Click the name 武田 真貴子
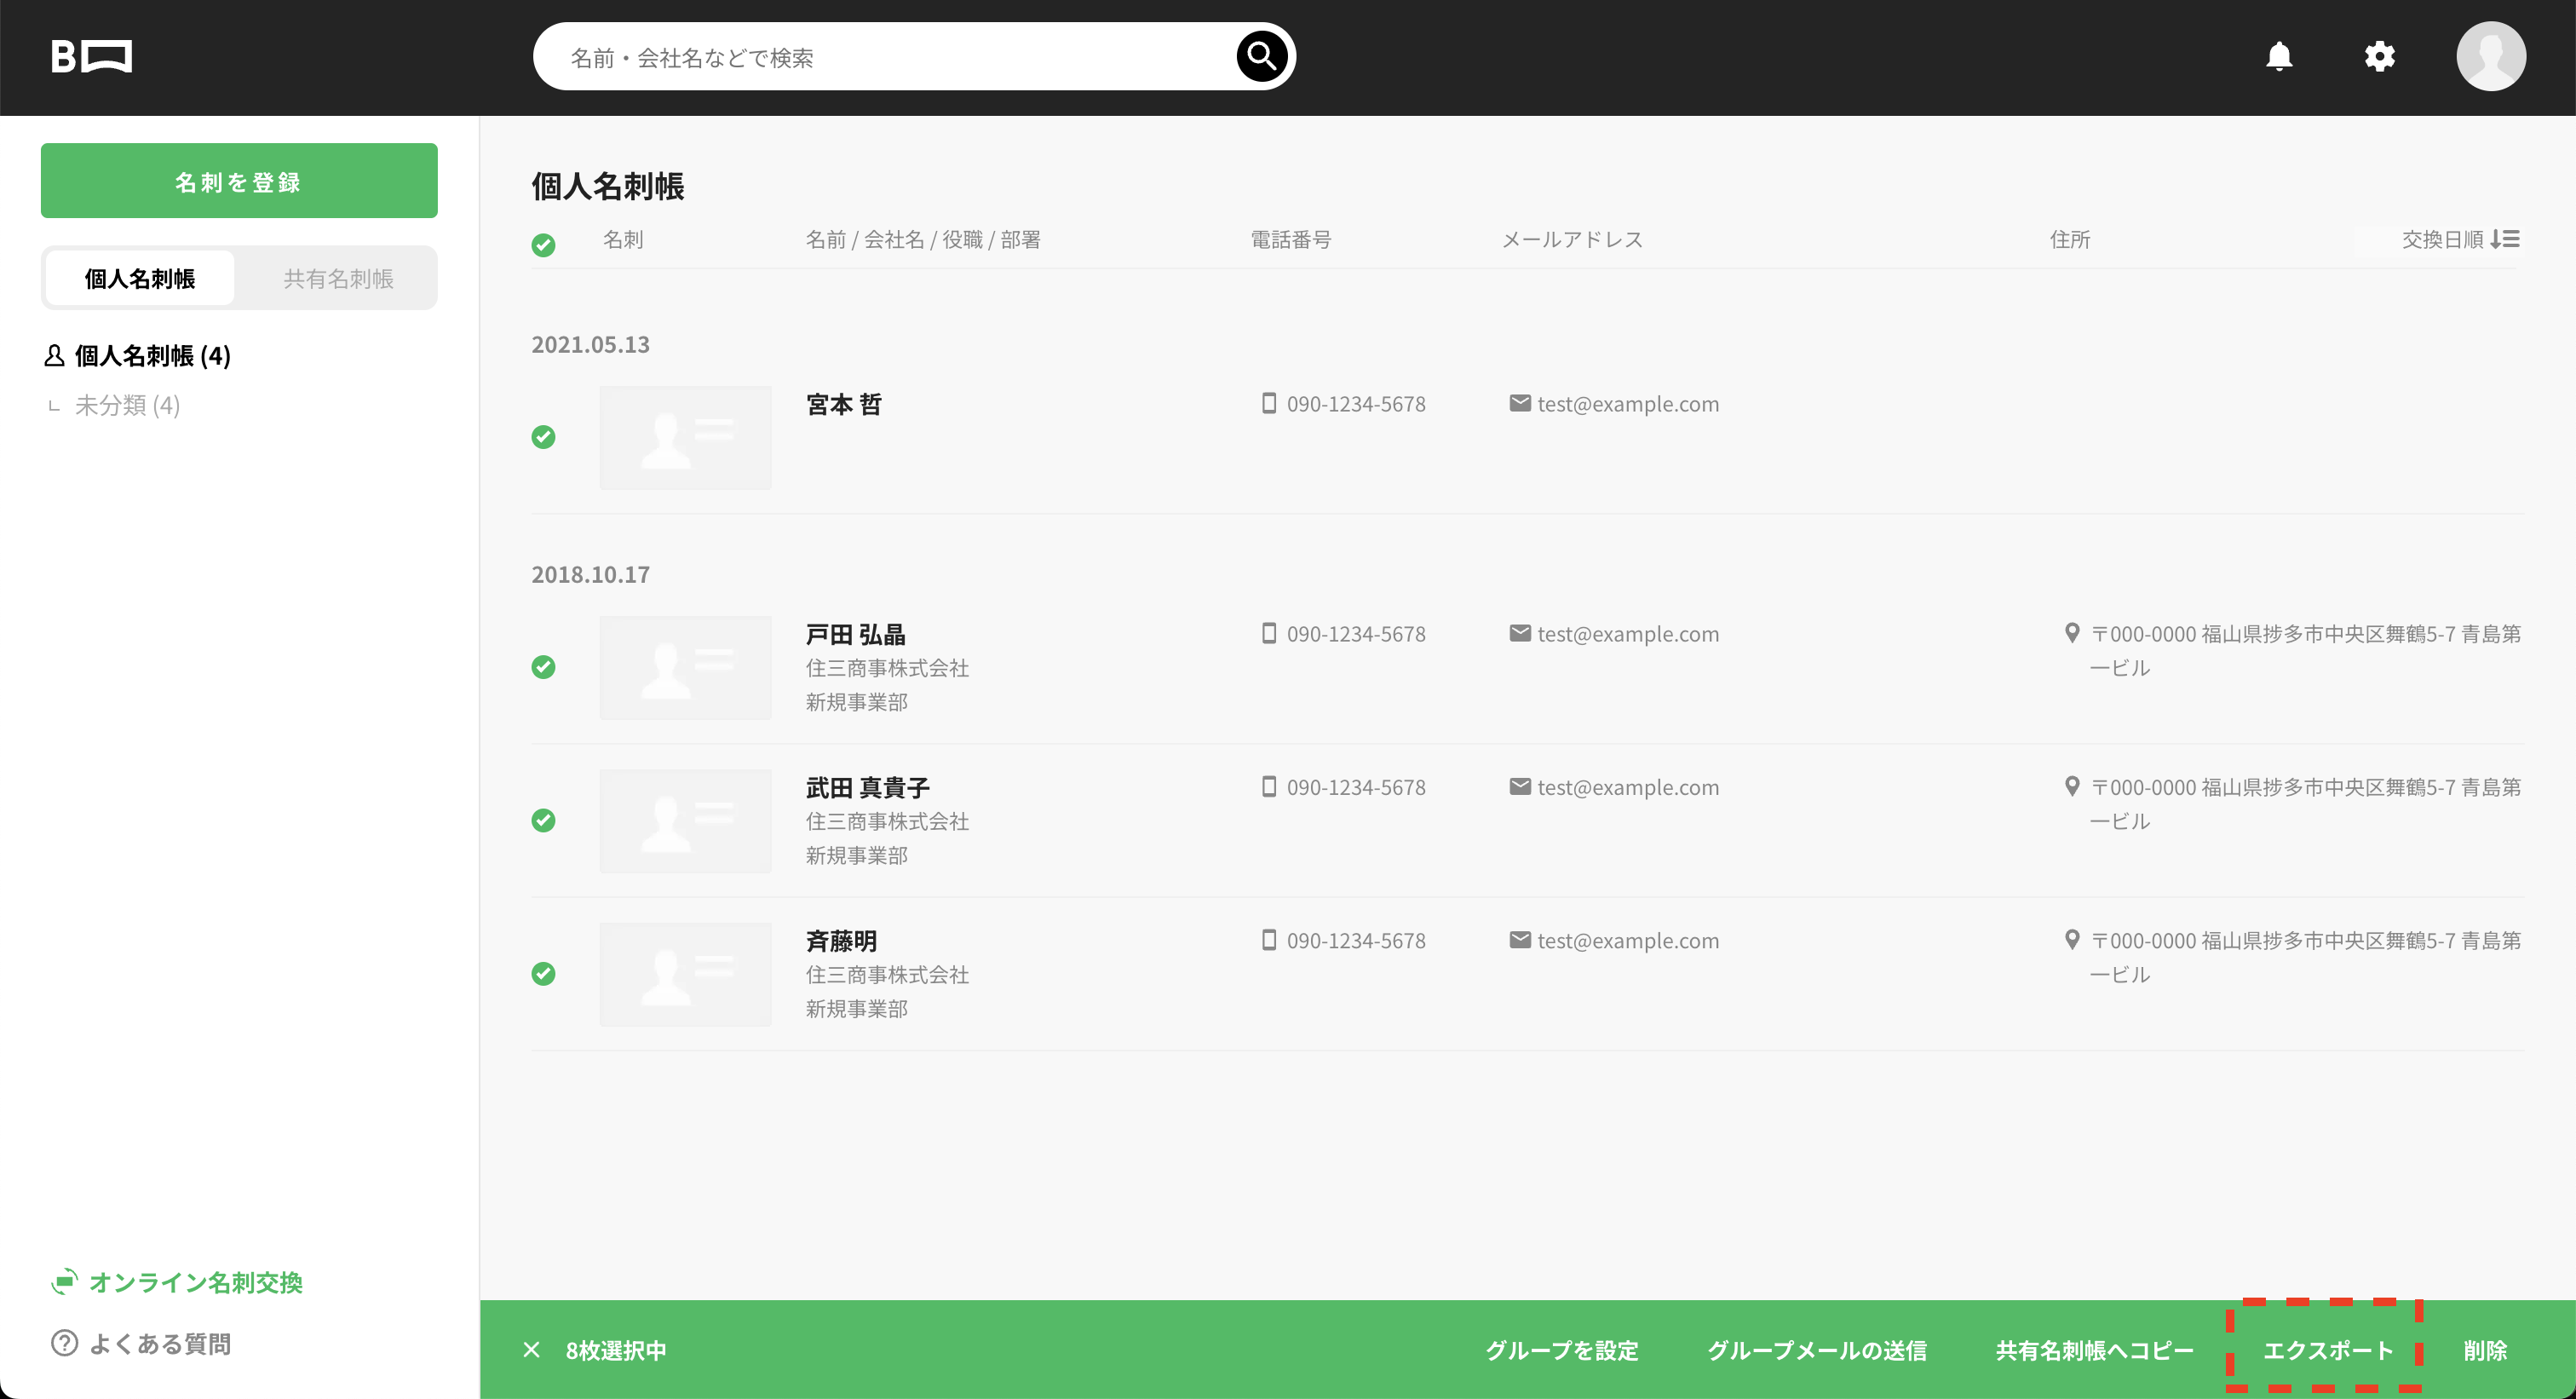The width and height of the screenshot is (2576, 1399). (867, 787)
